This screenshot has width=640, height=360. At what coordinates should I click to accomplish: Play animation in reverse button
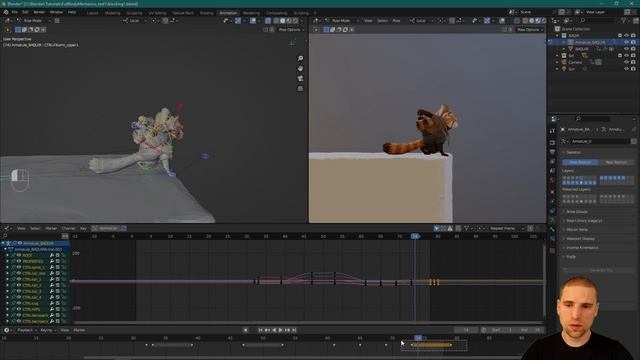274,330
